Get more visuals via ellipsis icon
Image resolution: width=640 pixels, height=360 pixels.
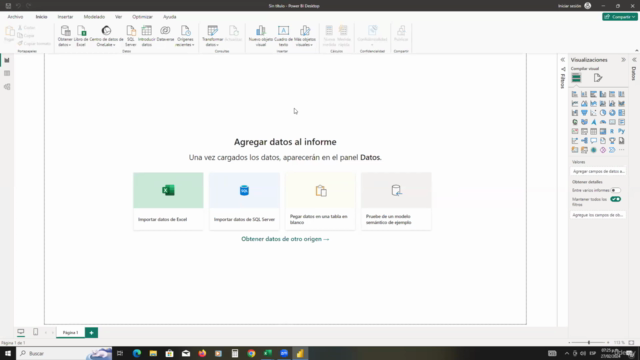pyautogui.click(x=622, y=150)
